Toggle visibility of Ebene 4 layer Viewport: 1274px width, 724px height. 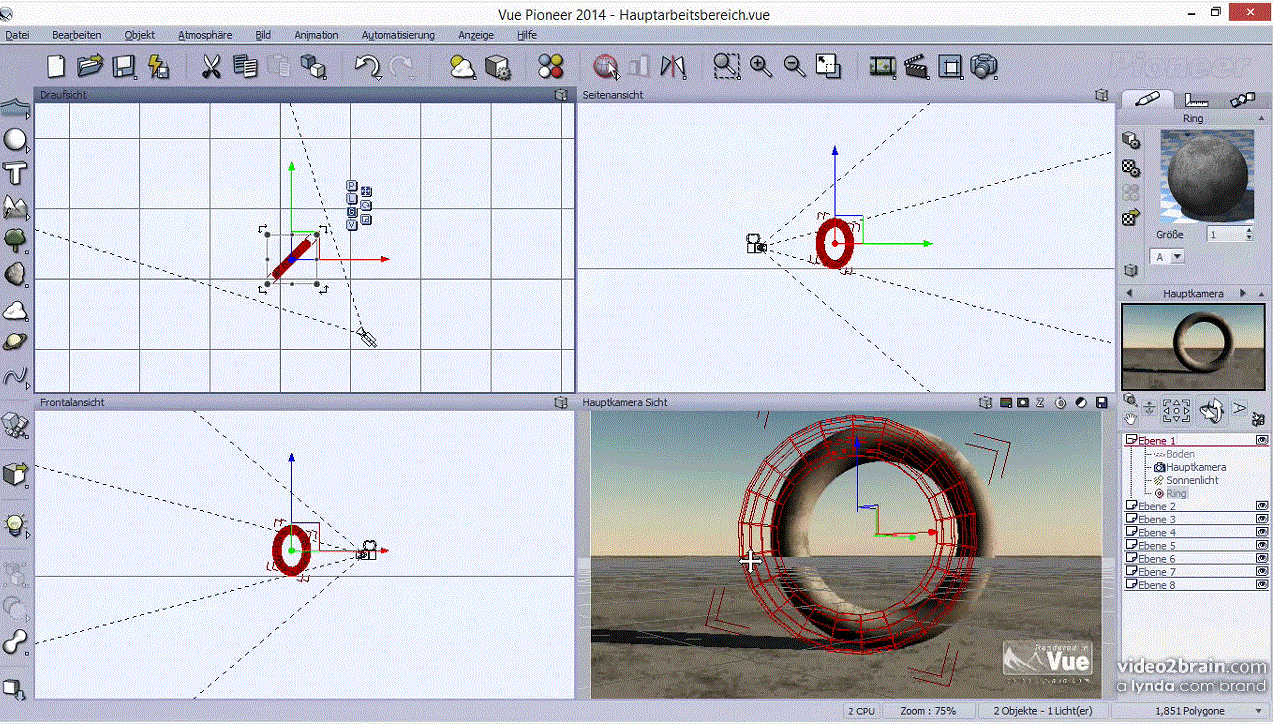(x=1262, y=532)
